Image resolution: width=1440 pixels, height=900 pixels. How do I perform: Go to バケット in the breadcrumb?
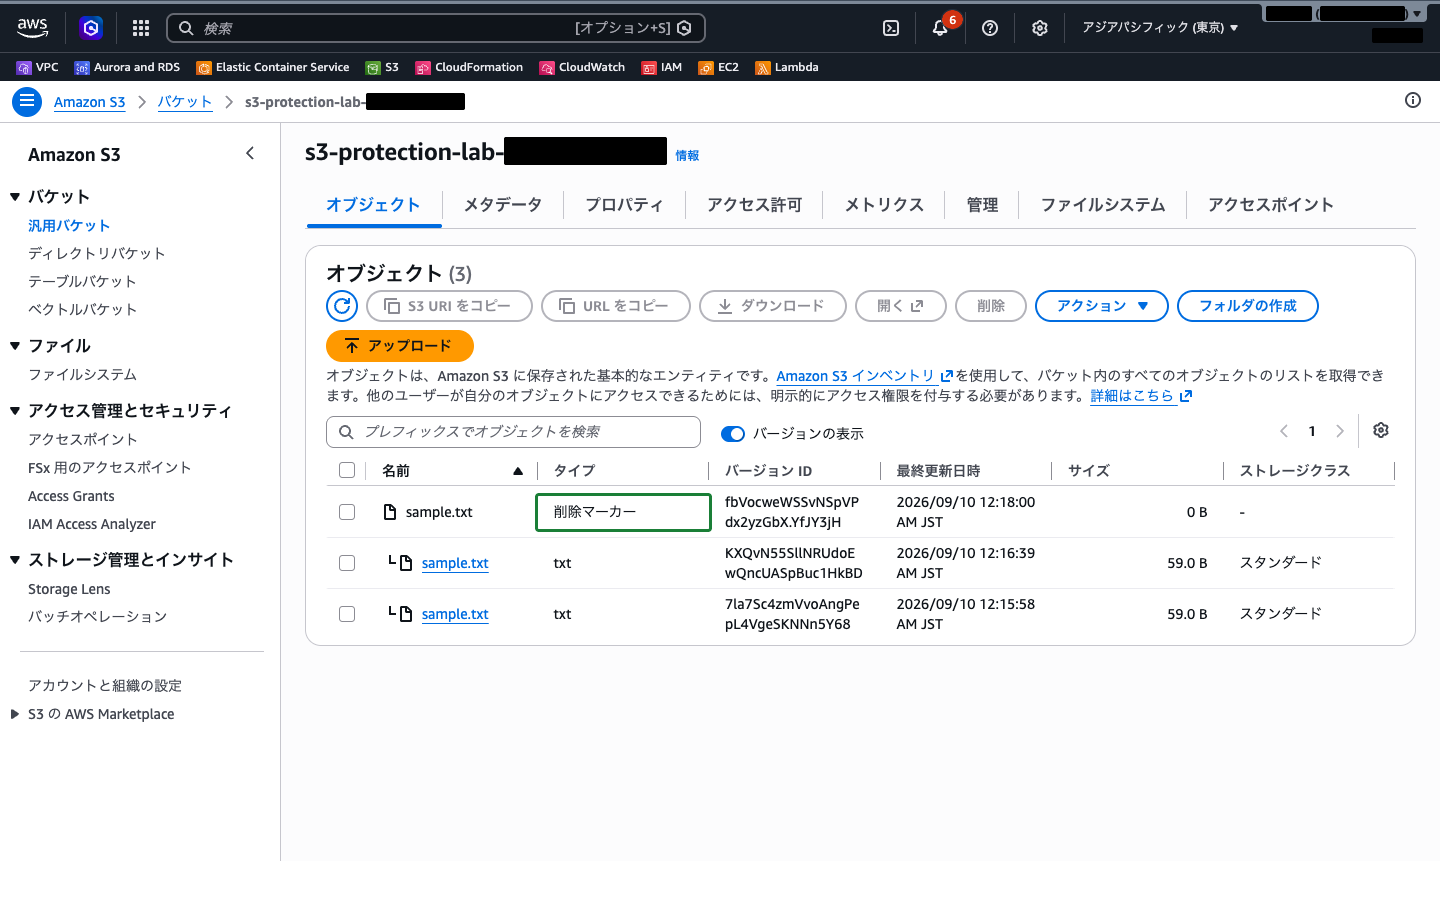click(x=185, y=102)
